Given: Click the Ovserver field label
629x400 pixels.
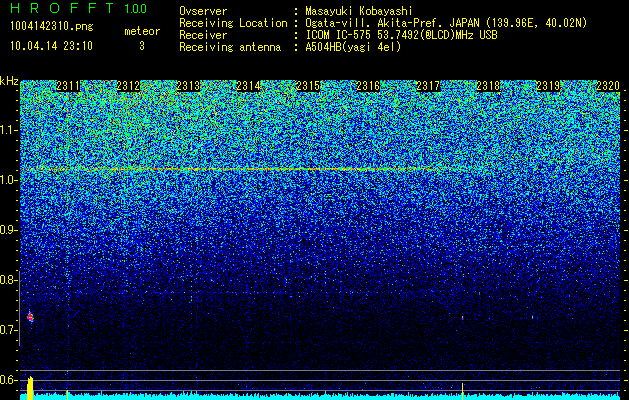Looking at the screenshot, I should [x=203, y=11].
